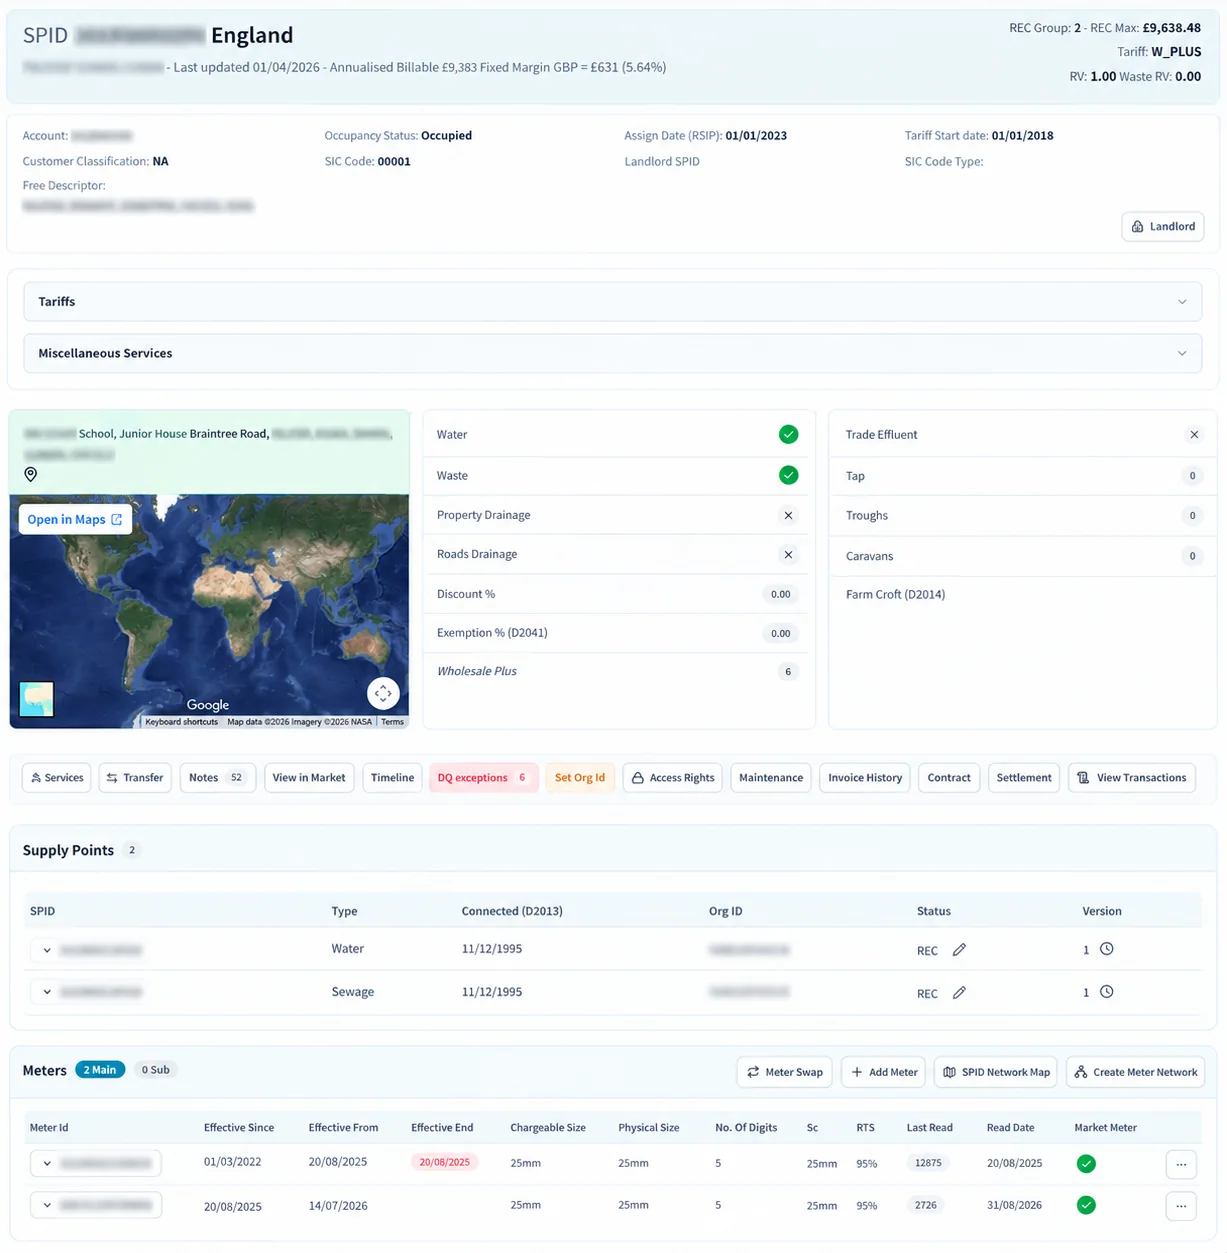Open Notes with 52 entries
This screenshot has width=1227, height=1253.
[218, 777]
